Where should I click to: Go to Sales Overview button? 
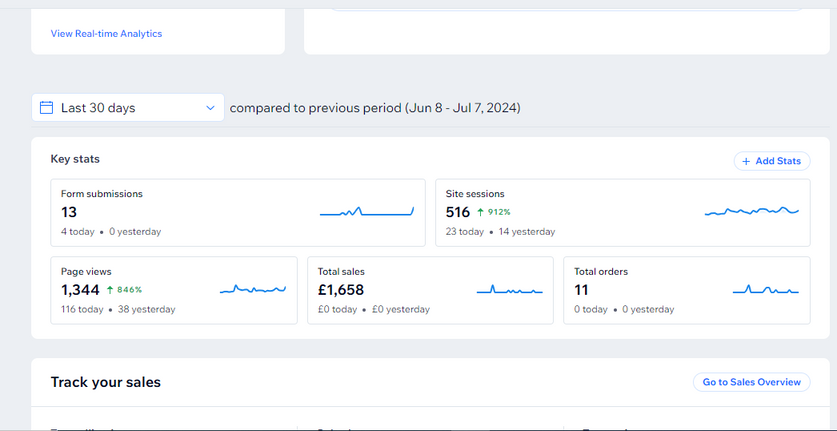(x=752, y=382)
